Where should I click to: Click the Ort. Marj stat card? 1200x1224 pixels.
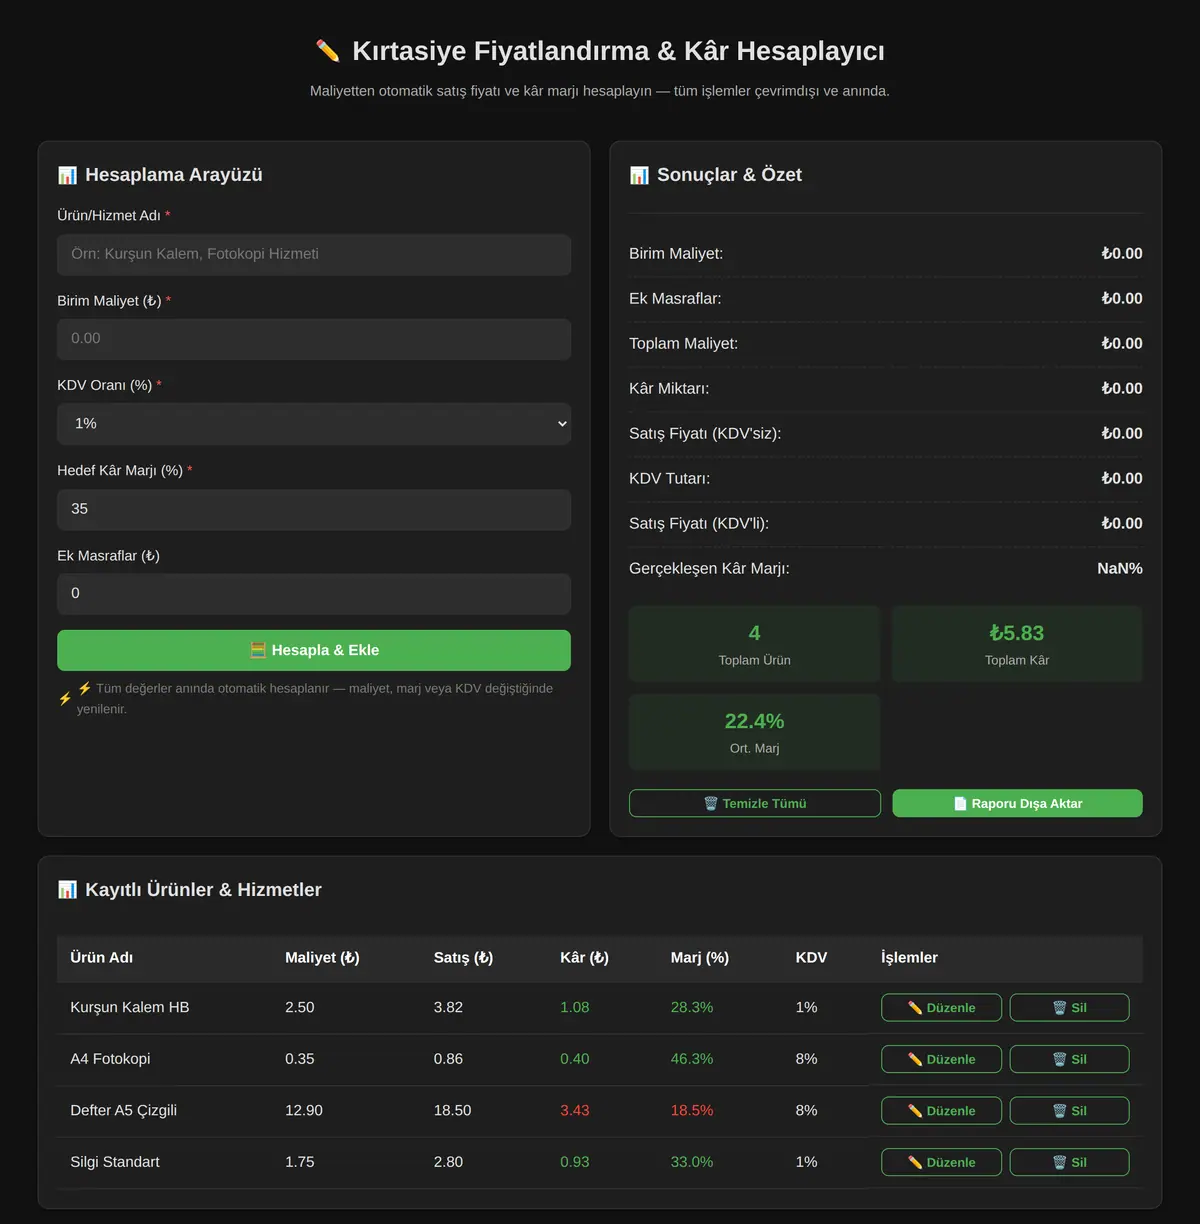coord(755,732)
